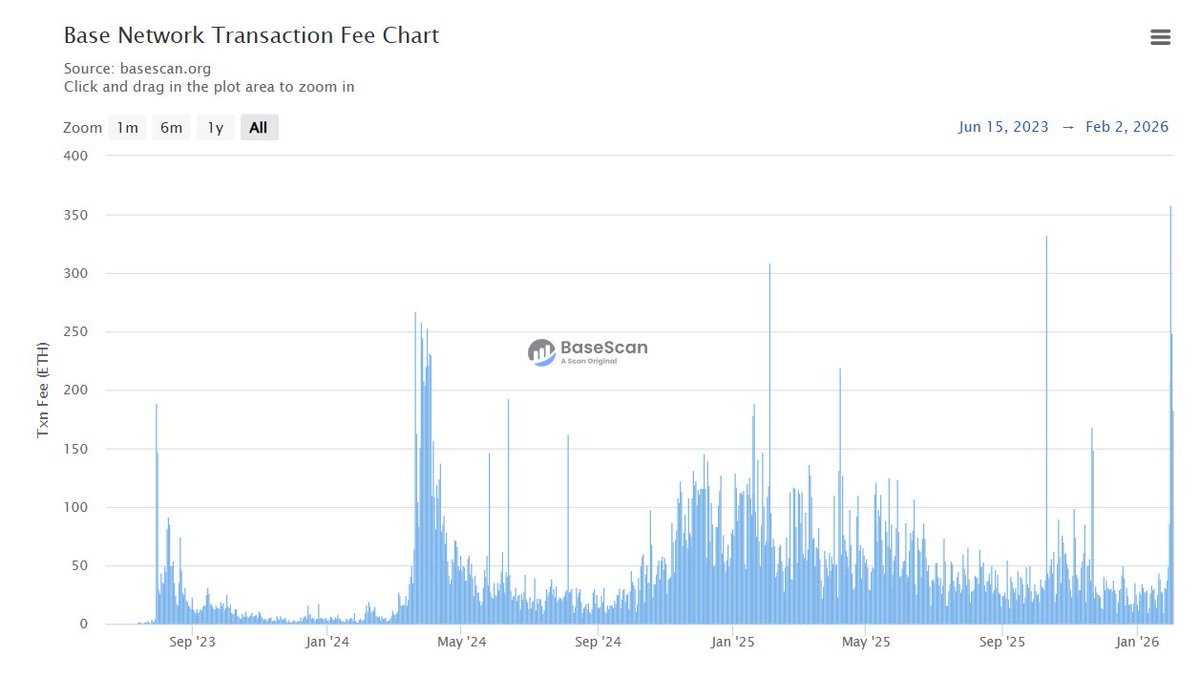Click the arrow between the date range

1068,127
